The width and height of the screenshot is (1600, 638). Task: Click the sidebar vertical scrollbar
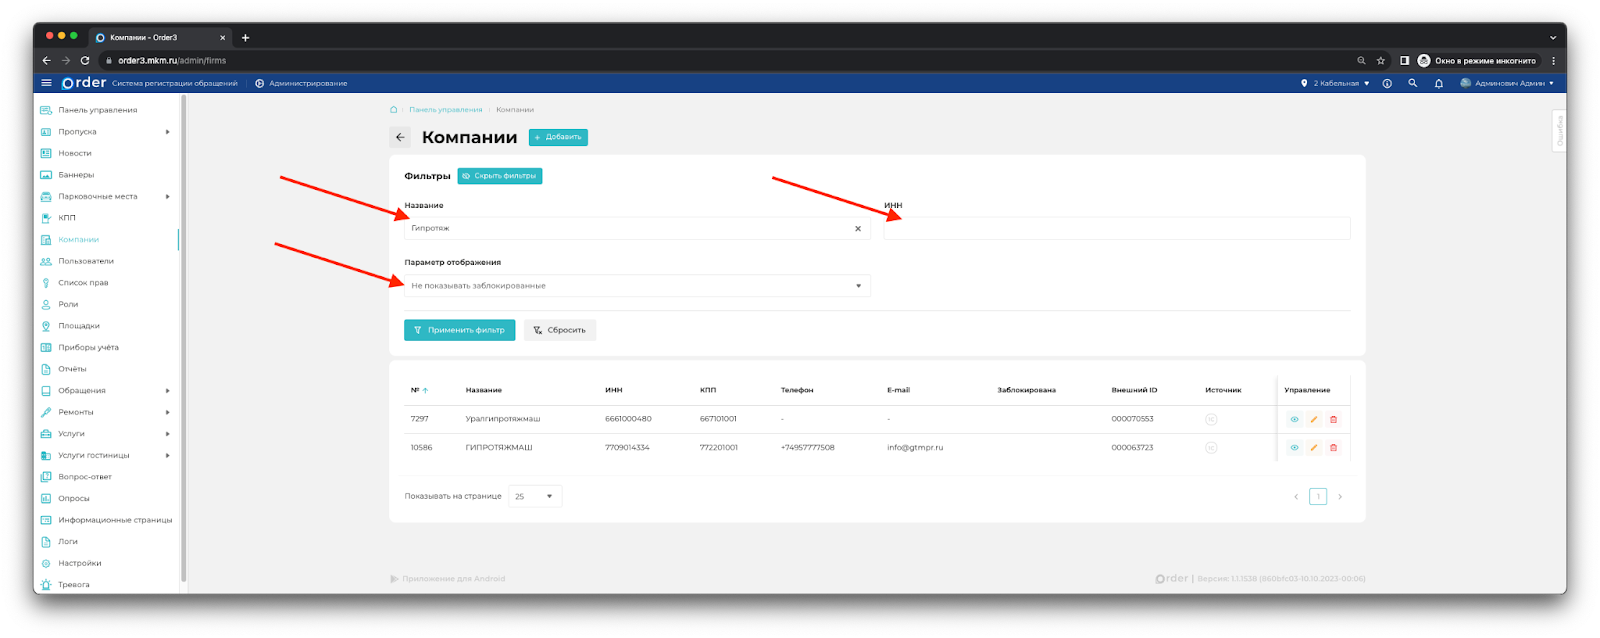(x=183, y=340)
